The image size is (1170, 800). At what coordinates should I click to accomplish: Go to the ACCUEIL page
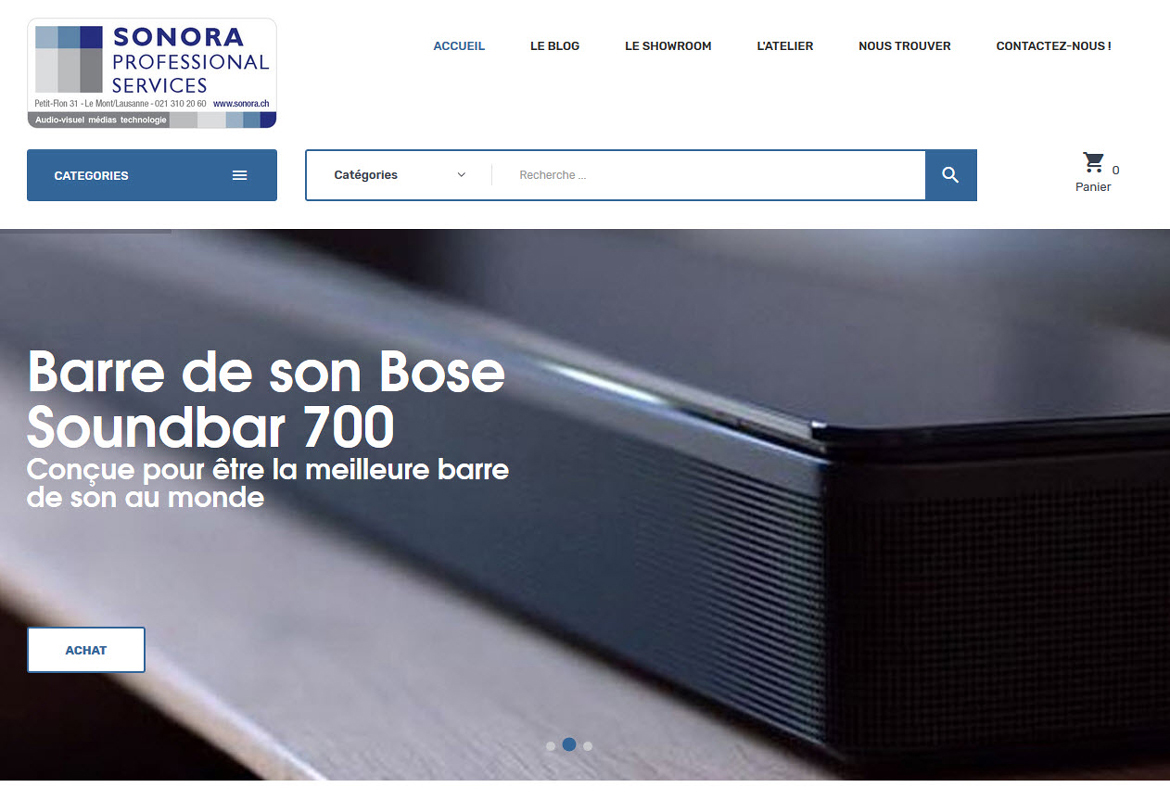click(459, 46)
